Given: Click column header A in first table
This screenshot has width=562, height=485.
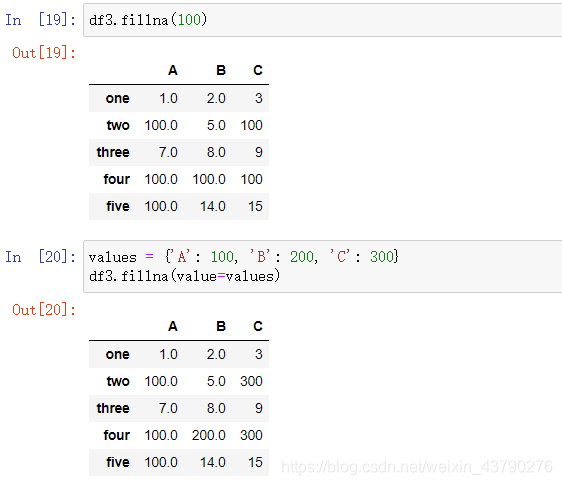Looking at the screenshot, I should (173, 70).
